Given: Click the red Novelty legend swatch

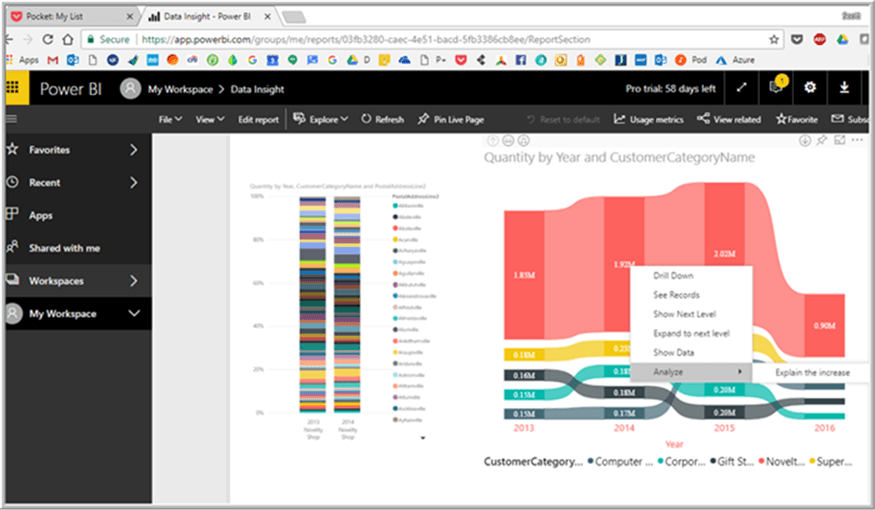Looking at the screenshot, I should coord(761,461).
